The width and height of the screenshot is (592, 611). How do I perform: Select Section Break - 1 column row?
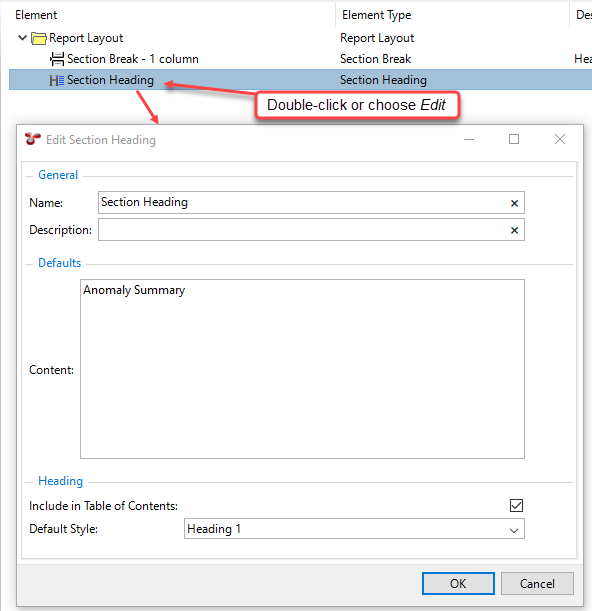(x=300, y=59)
